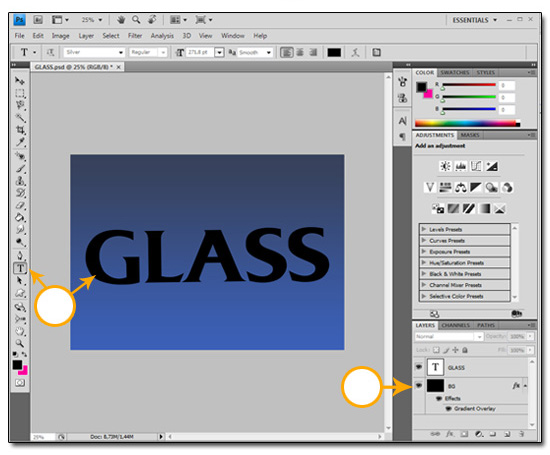This screenshot has height=455, width=550.
Task: Click the Rotate View tool icon
Action: pyautogui.click(x=152, y=20)
